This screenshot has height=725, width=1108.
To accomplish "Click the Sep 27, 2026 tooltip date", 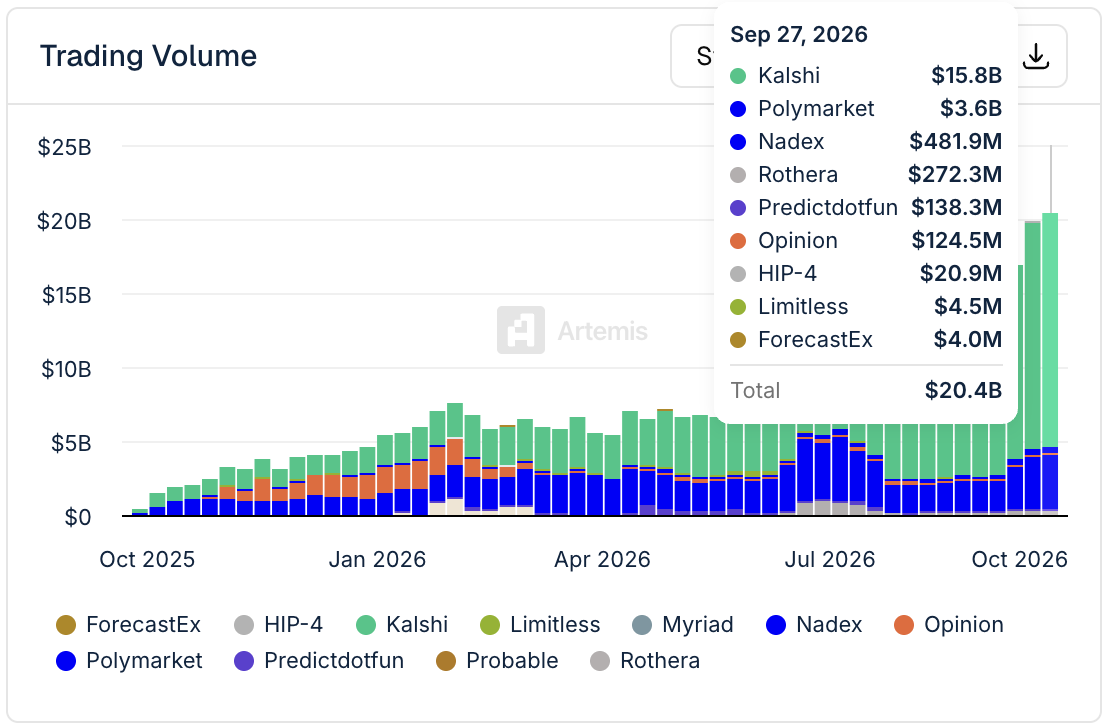I will (798, 34).
